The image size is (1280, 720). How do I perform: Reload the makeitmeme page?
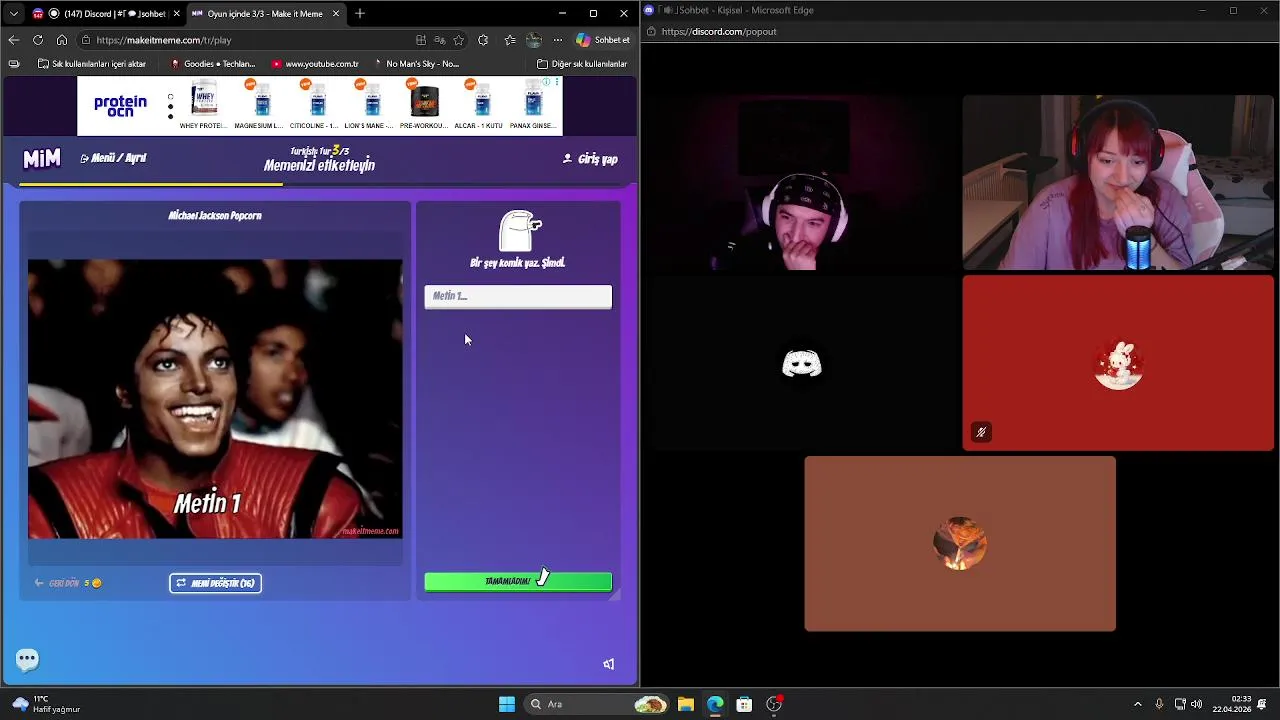(37, 40)
